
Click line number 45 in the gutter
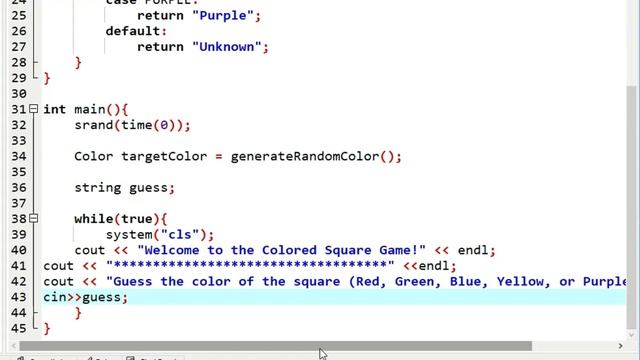(x=19, y=329)
